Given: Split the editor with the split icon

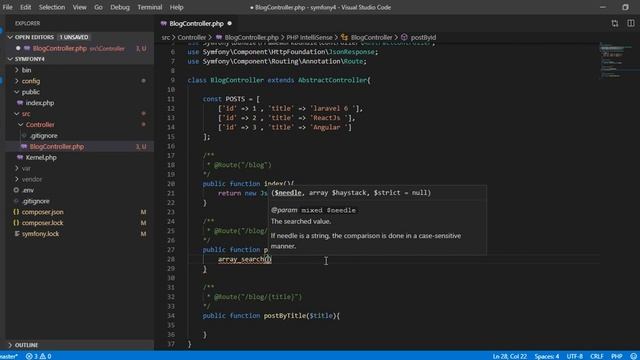Looking at the screenshot, I should point(631,24).
